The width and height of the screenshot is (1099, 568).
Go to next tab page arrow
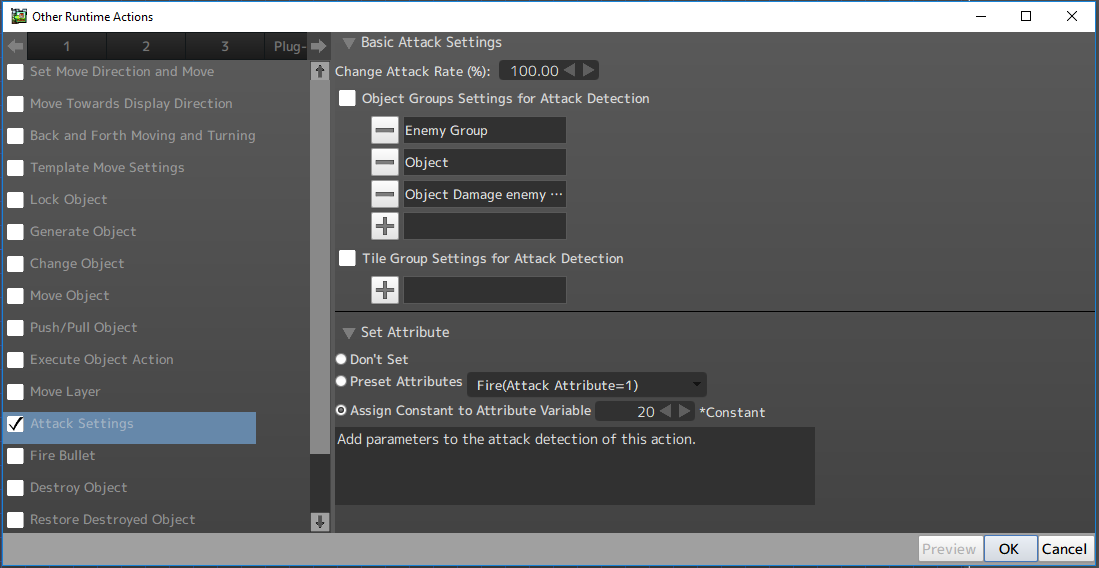pyautogui.click(x=319, y=46)
